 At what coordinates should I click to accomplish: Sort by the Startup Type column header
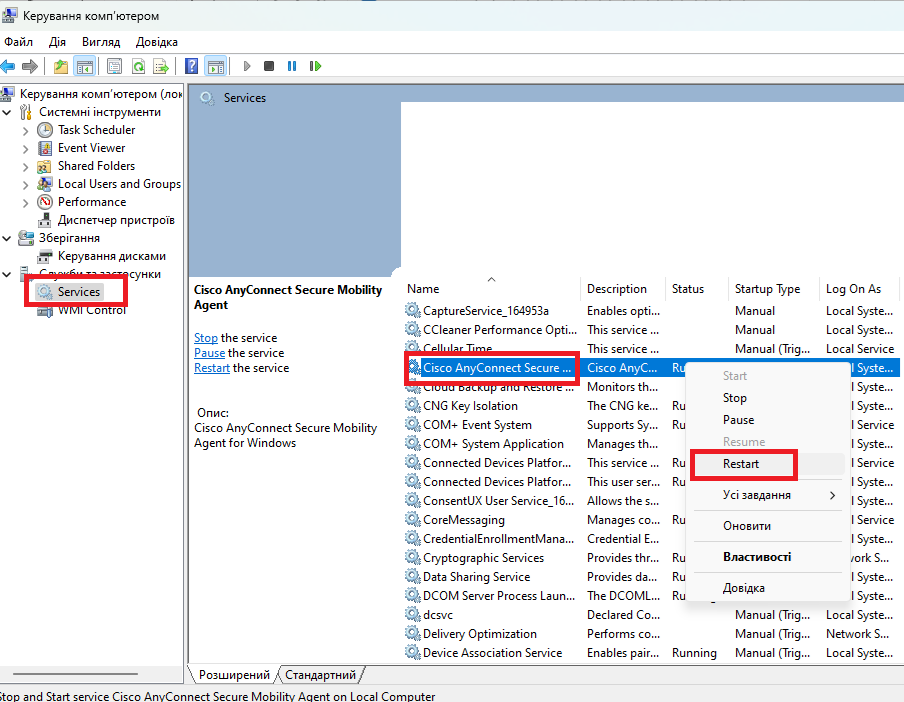tap(773, 289)
